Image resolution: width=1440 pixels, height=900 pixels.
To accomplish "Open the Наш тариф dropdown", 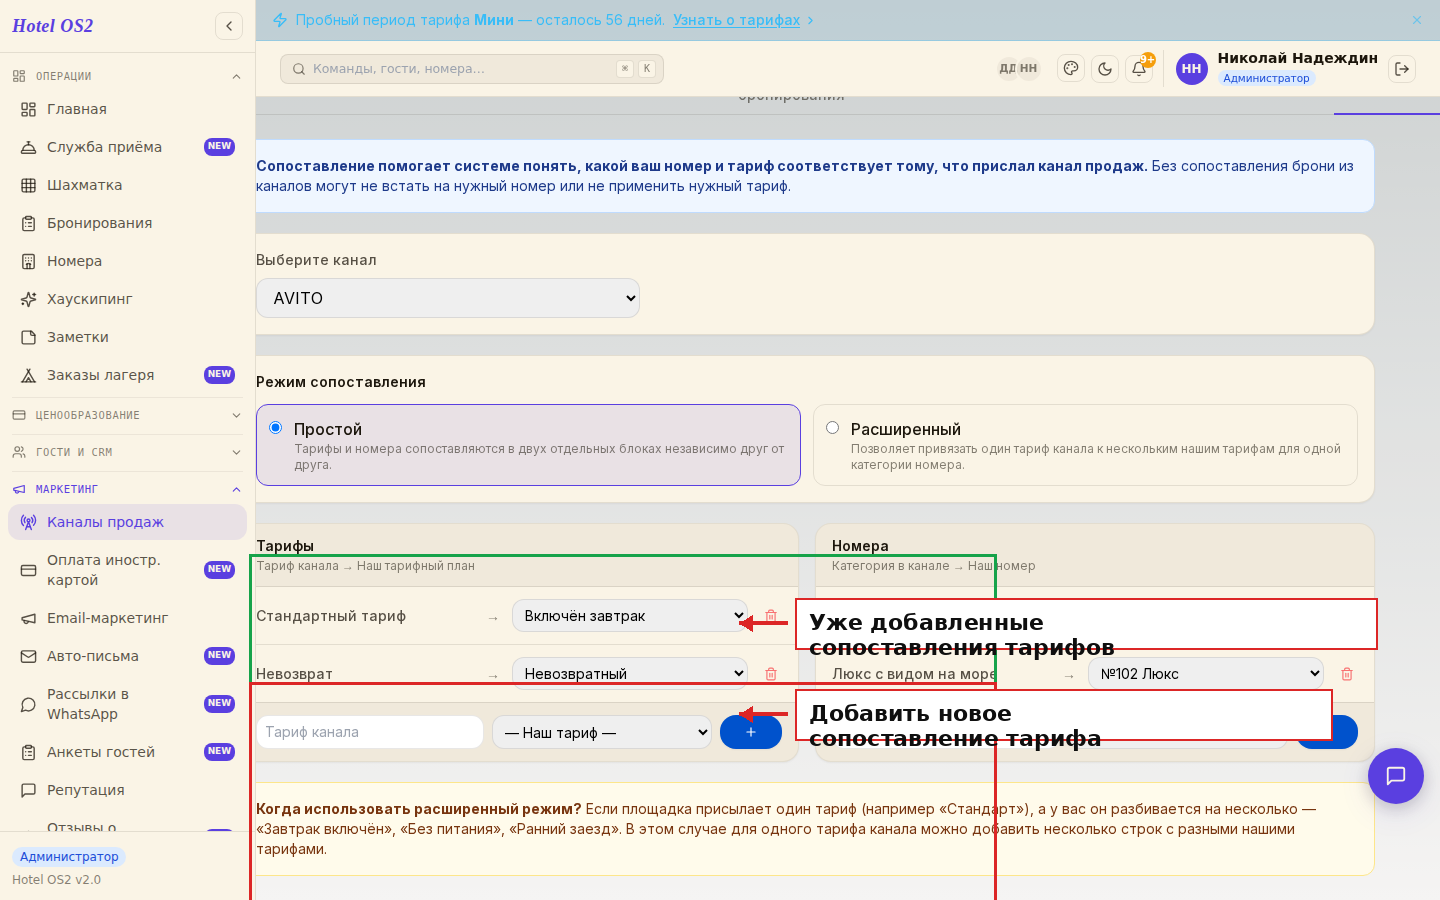I will 602,732.
